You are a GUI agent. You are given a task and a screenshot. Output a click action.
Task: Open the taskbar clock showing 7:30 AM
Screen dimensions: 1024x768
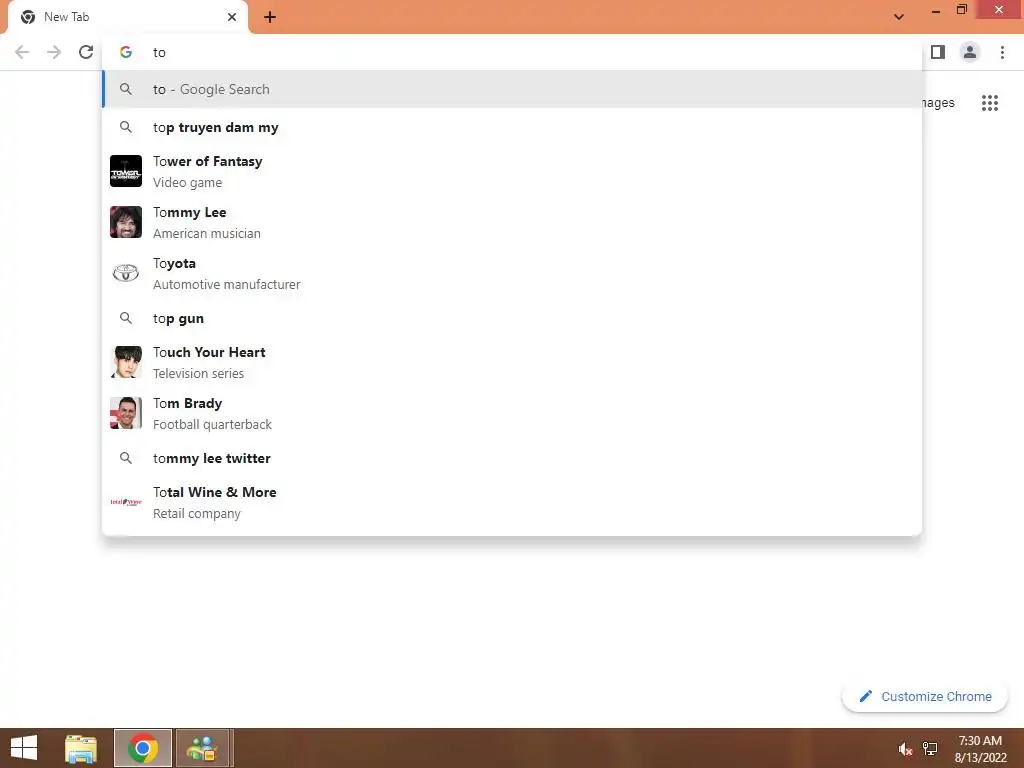[980, 749]
